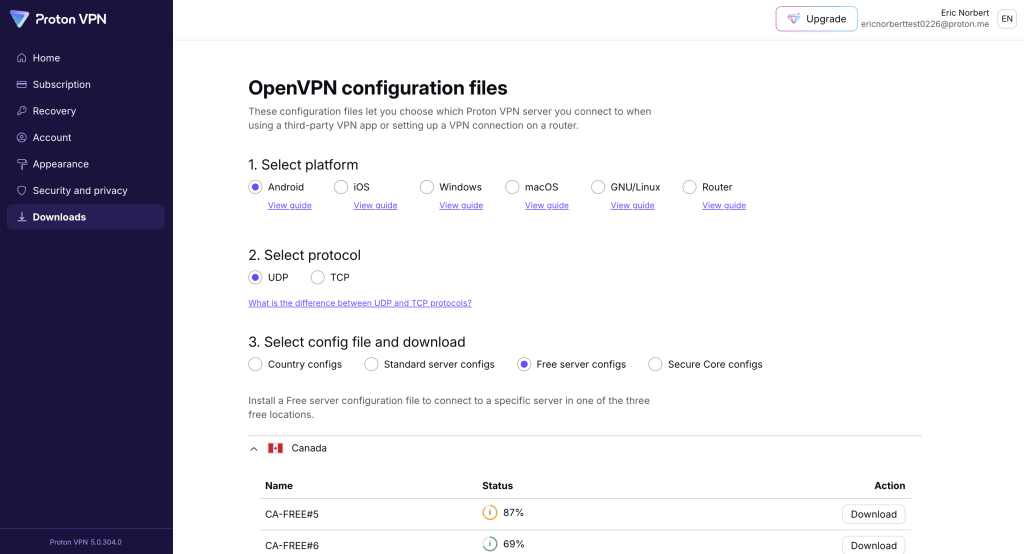The width and height of the screenshot is (1024, 554).
Task: Open Eric Norbert user account menu
Action: tap(924, 18)
